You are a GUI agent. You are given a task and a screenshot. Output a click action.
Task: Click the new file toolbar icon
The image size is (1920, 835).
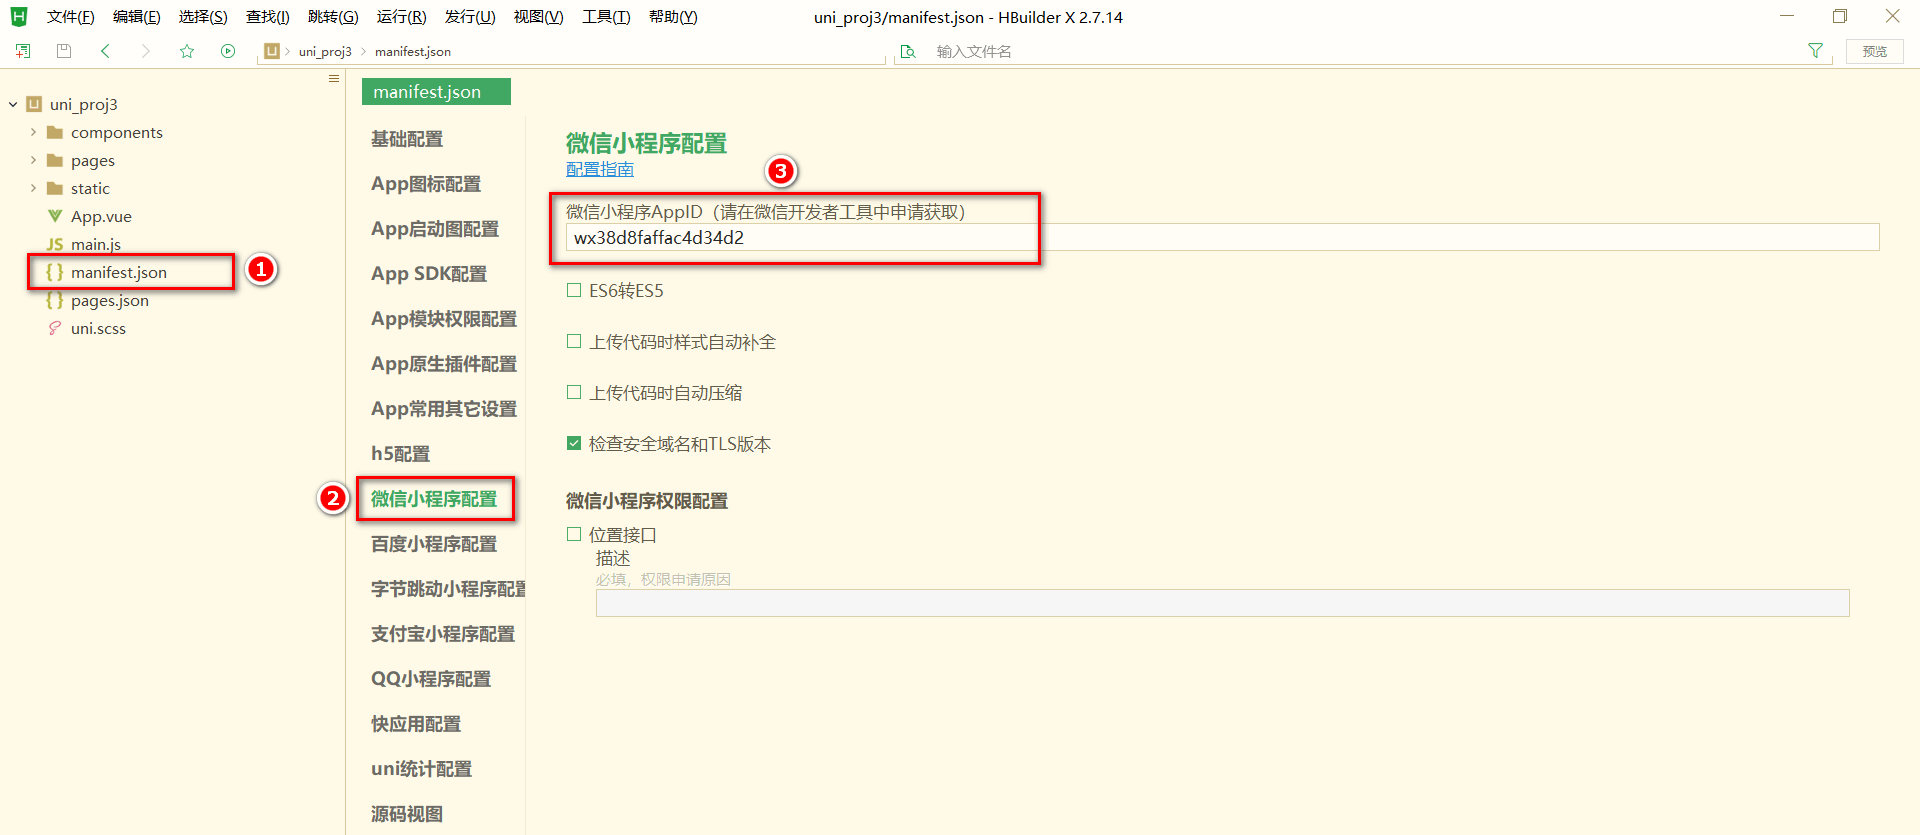point(23,51)
